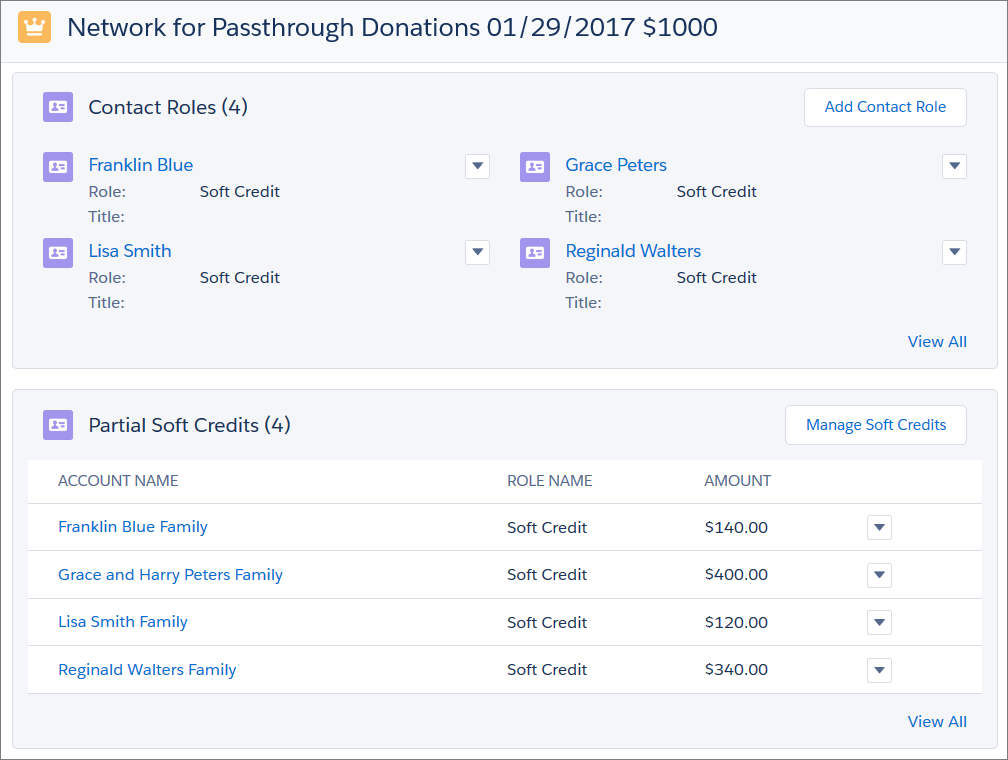Image resolution: width=1008 pixels, height=760 pixels.
Task: Open the Reginald Walters Family account link
Action: pos(147,670)
